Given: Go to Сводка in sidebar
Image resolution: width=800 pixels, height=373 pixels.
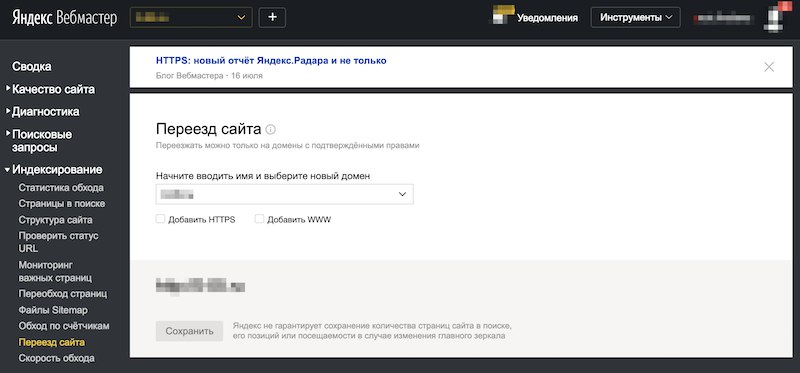Looking at the screenshot, I should 32,67.
